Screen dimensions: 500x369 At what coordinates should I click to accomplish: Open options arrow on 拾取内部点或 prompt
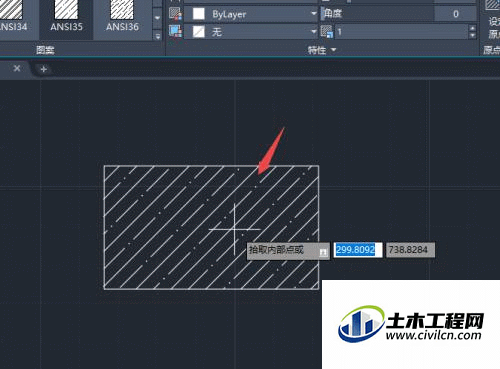point(323,252)
